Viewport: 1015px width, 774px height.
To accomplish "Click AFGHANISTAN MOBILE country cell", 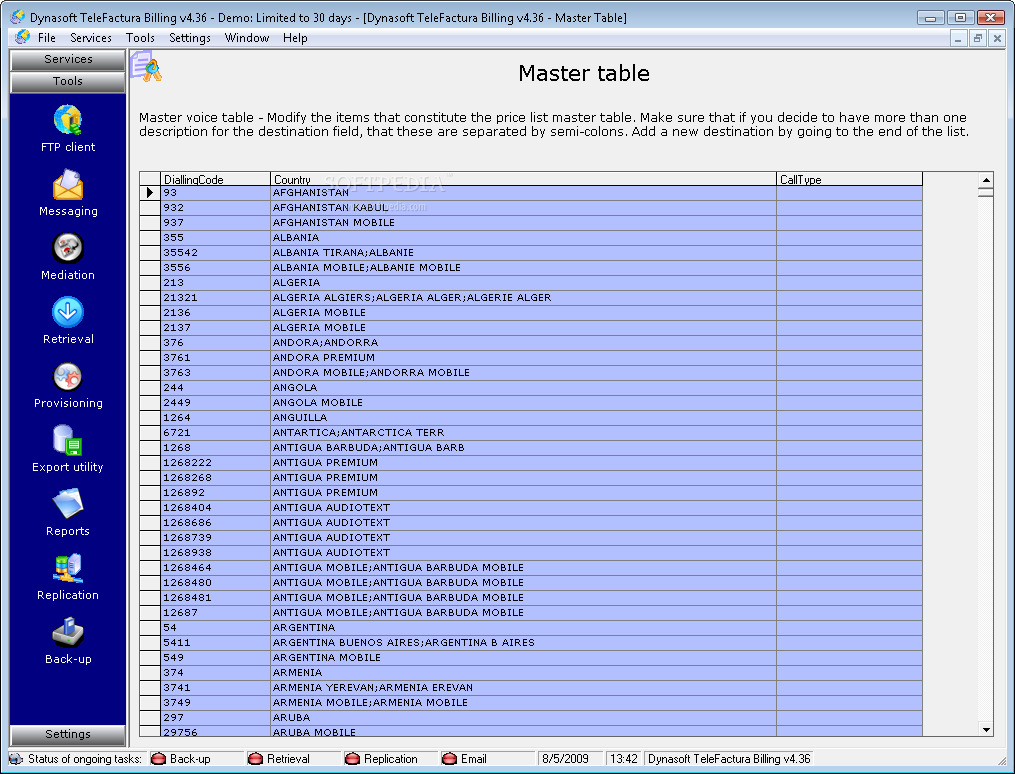I will click(x=523, y=223).
